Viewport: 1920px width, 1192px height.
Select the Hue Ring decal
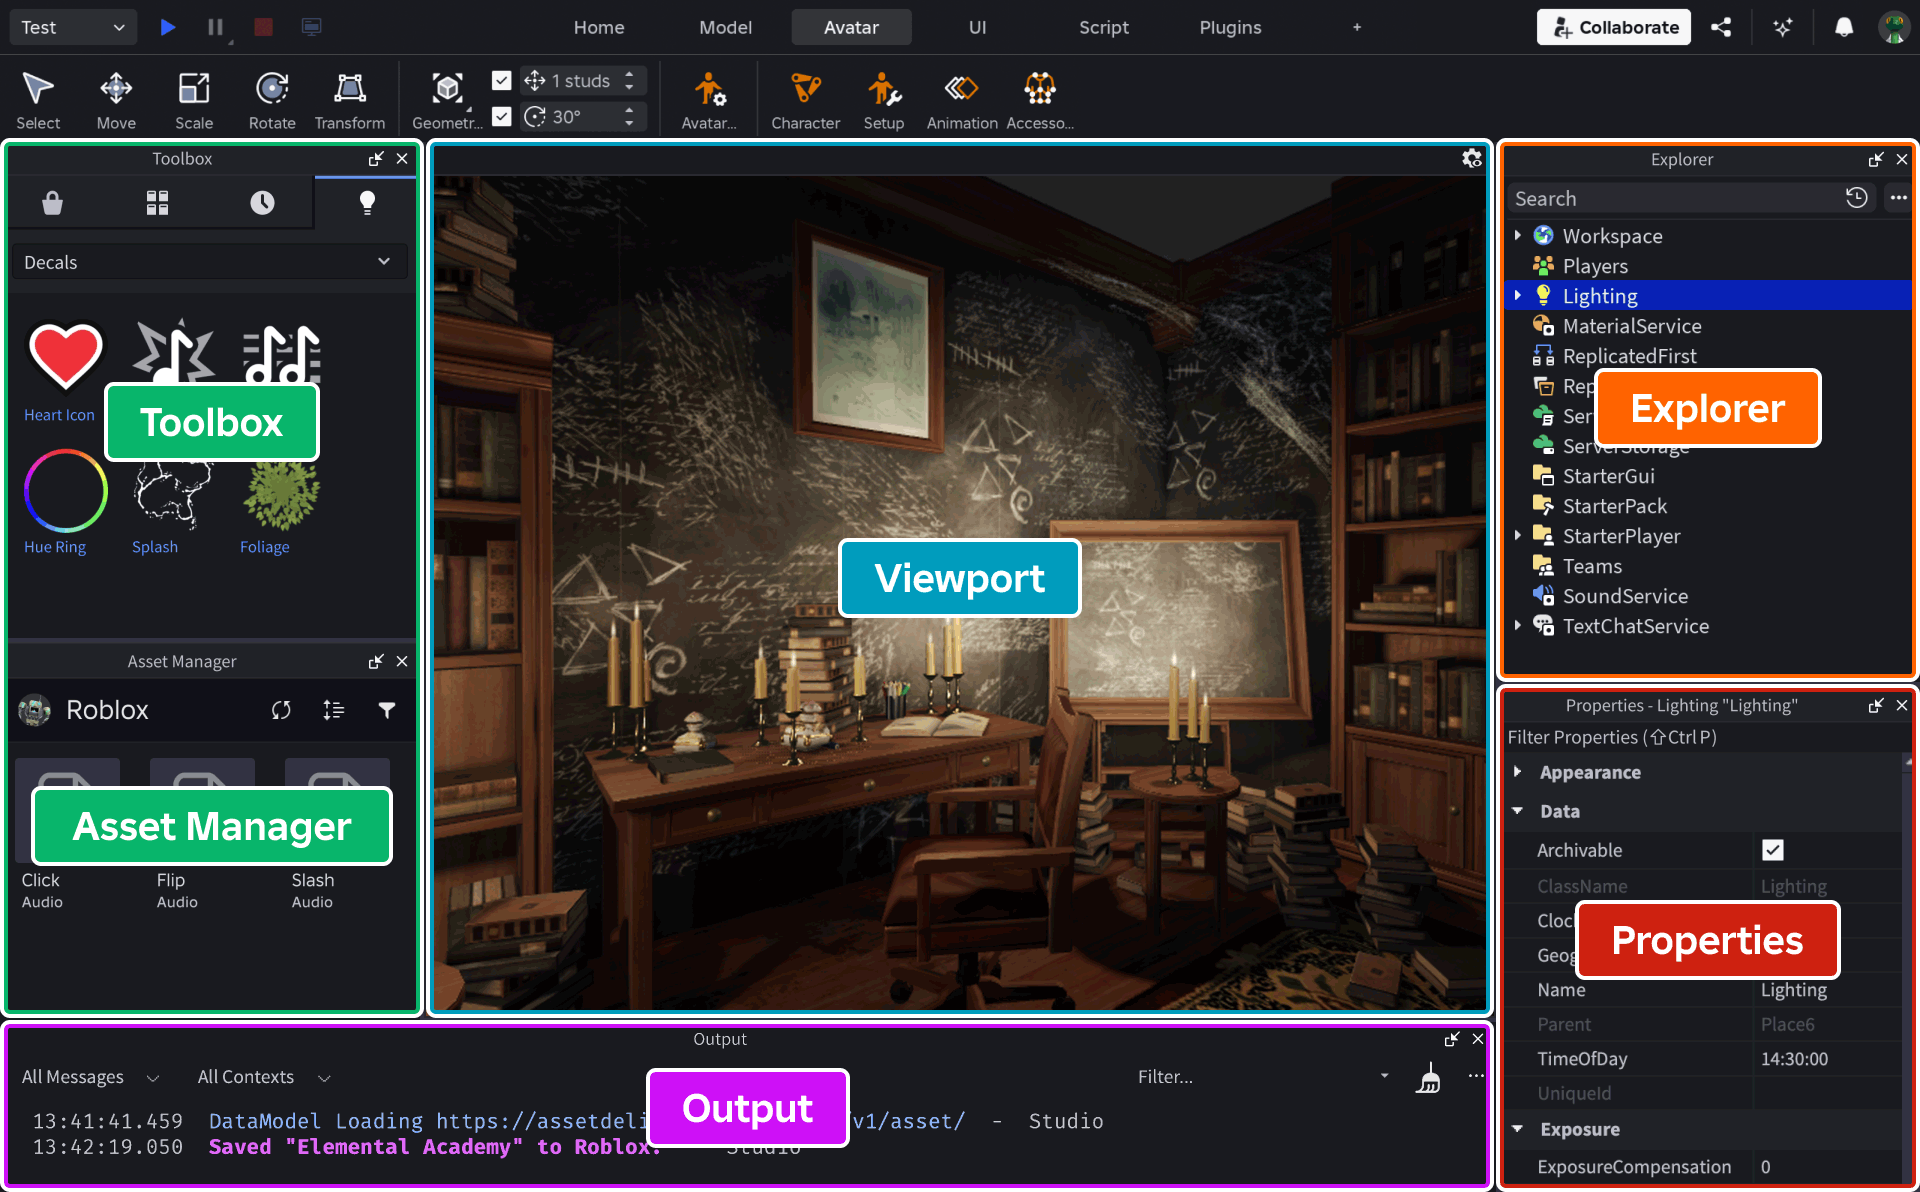click(x=64, y=491)
